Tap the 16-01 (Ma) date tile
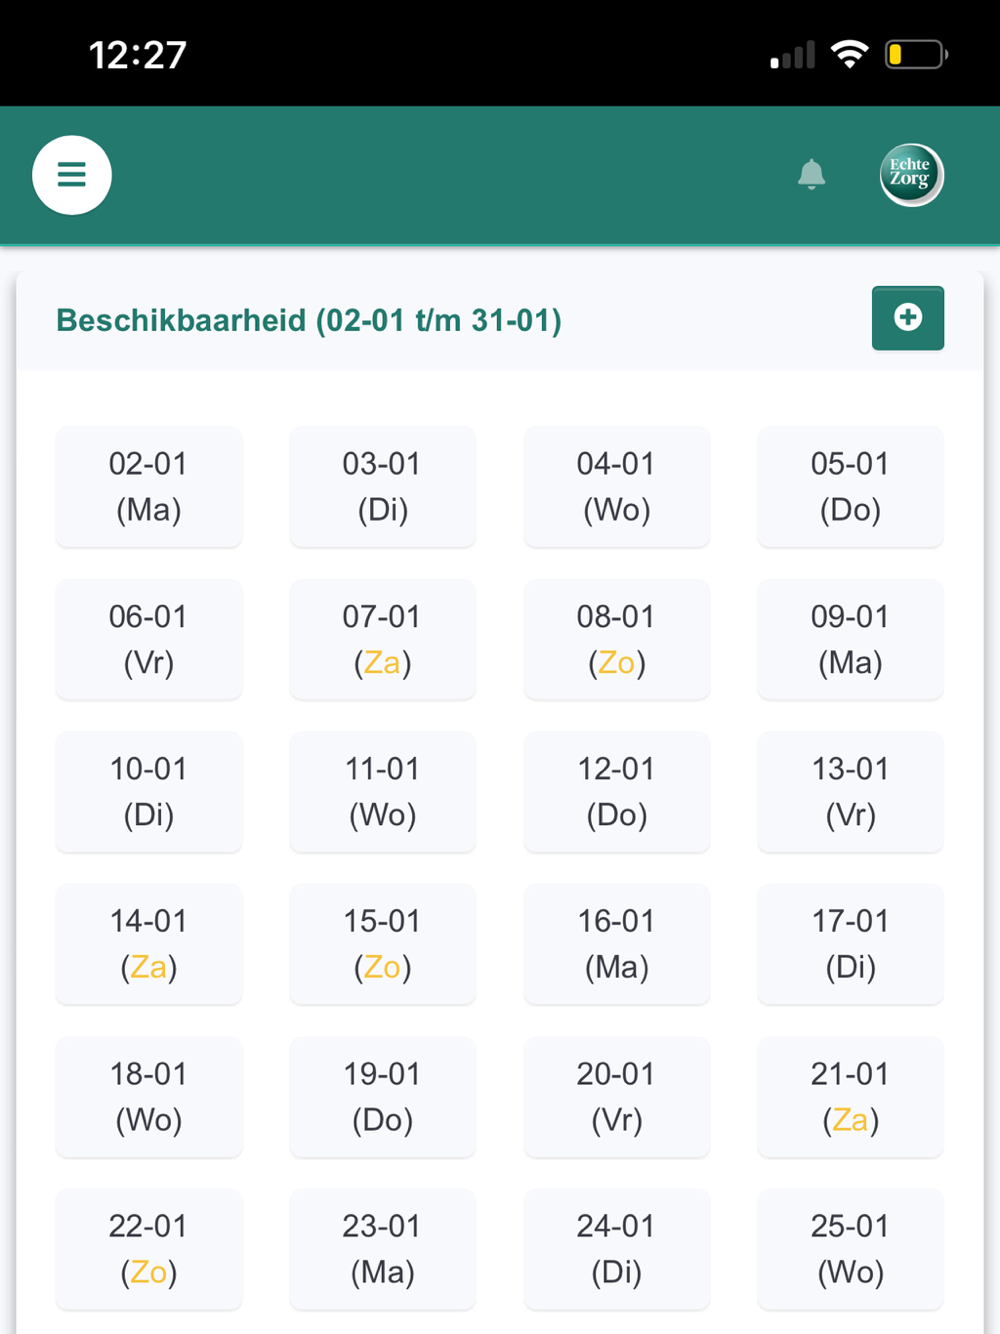Image resolution: width=1000 pixels, height=1334 pixels. 616,944
